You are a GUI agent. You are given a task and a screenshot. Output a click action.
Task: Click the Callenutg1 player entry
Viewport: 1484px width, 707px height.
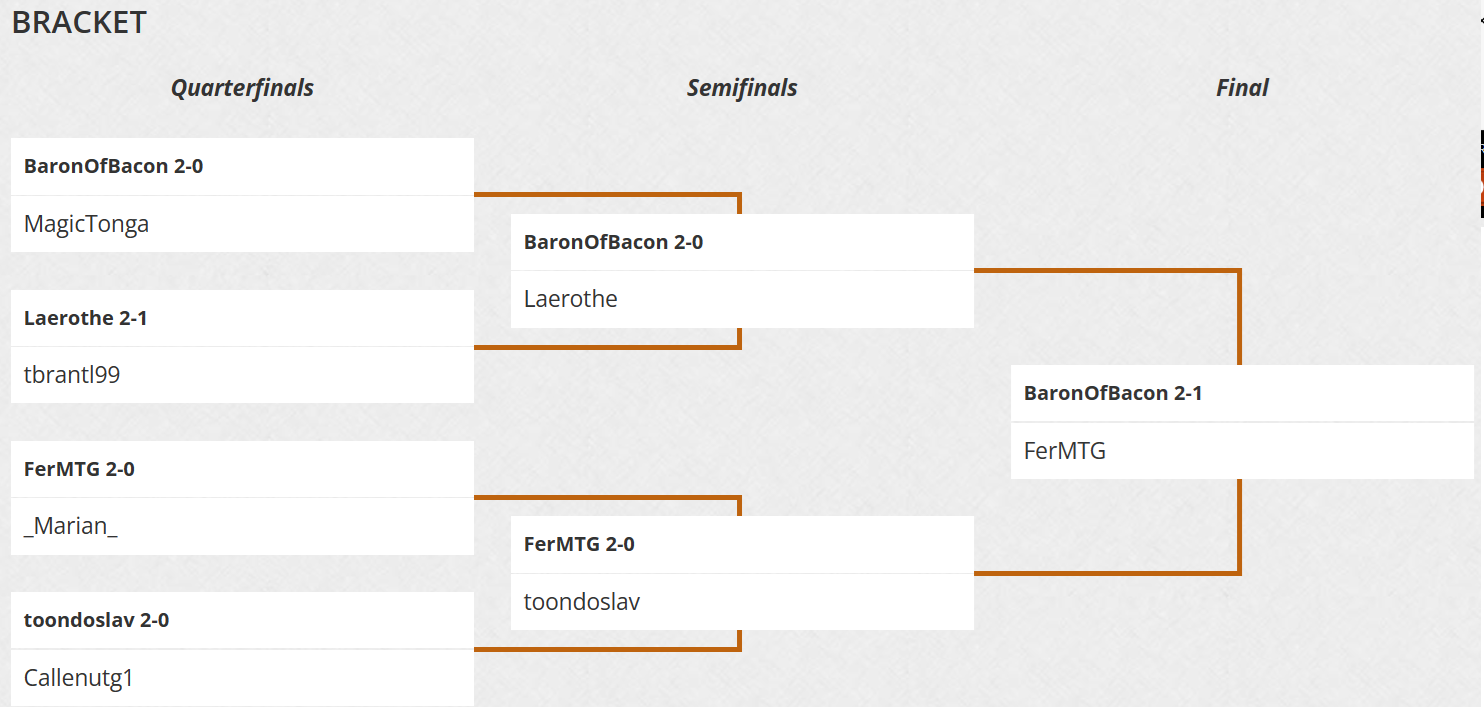click(x=79, y=678)
